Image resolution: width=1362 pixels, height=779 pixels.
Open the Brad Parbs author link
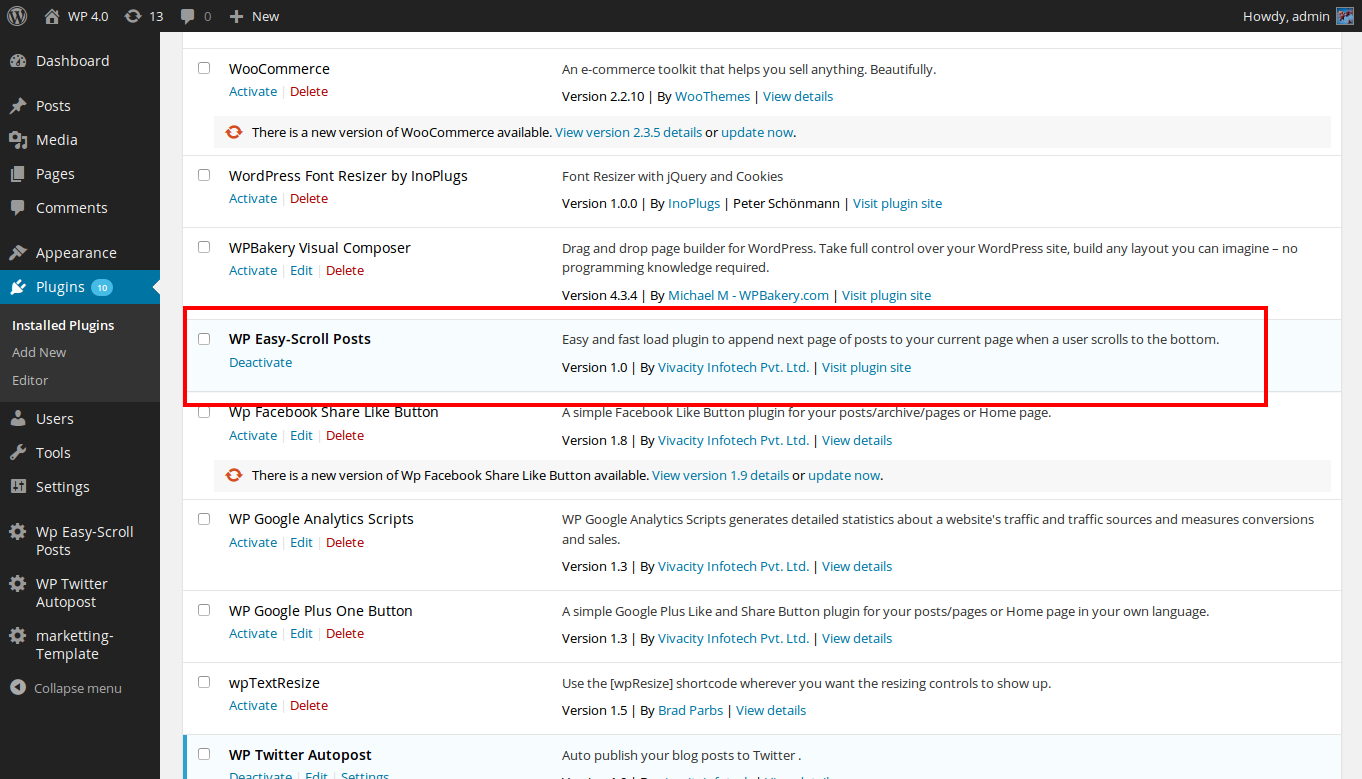692,710
